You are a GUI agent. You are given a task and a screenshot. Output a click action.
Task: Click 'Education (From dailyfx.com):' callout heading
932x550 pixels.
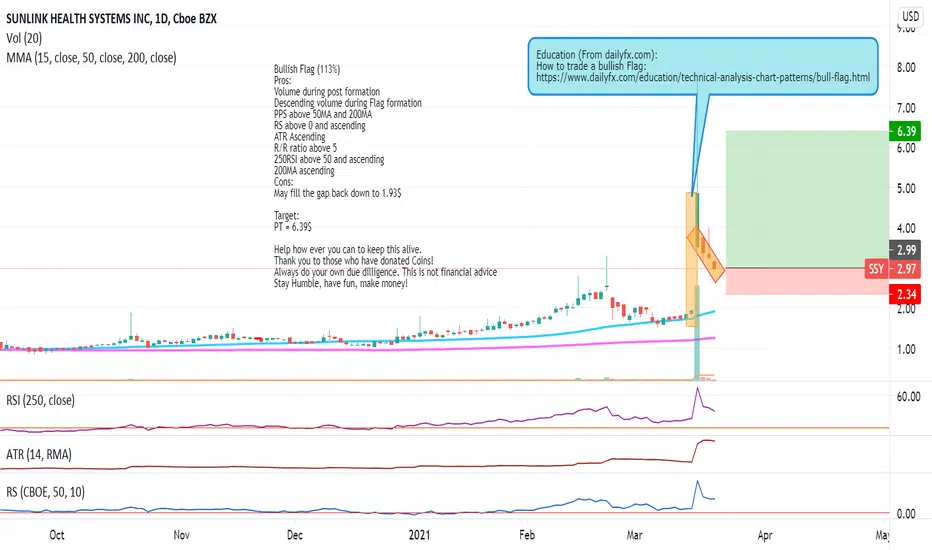click(x=597, y=55)
